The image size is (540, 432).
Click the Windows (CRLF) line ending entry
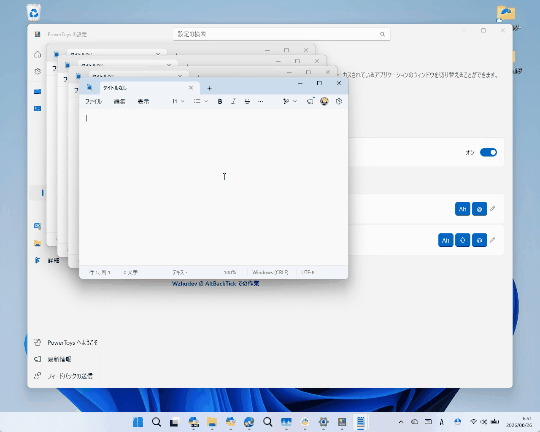270,272
